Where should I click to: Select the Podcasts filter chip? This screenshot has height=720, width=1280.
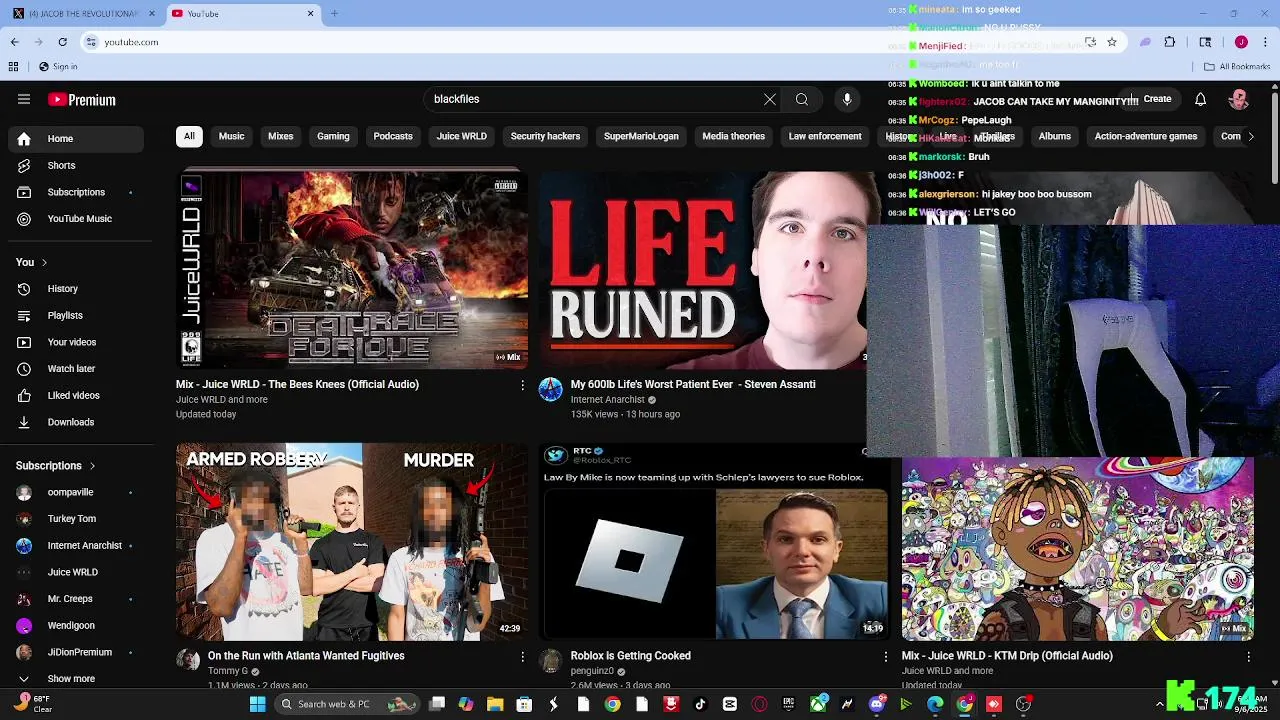tap(393, 136)
